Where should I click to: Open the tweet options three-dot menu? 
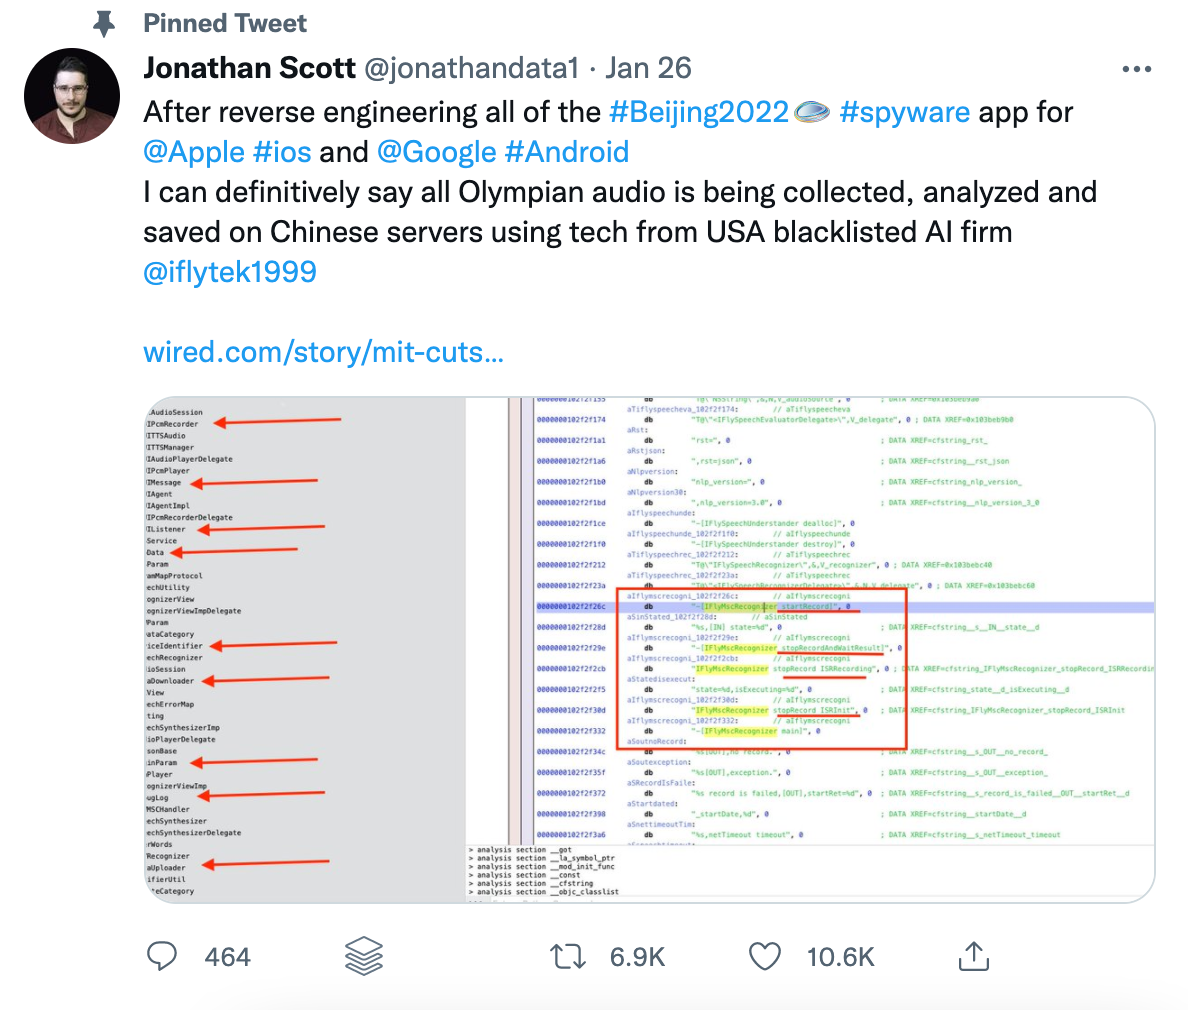(1136, 68)
